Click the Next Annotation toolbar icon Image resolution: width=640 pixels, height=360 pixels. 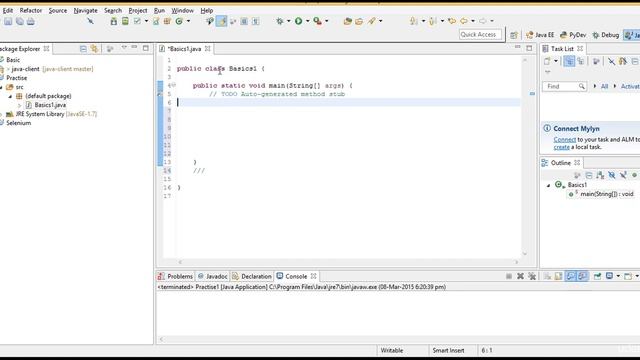click(413, 21)
